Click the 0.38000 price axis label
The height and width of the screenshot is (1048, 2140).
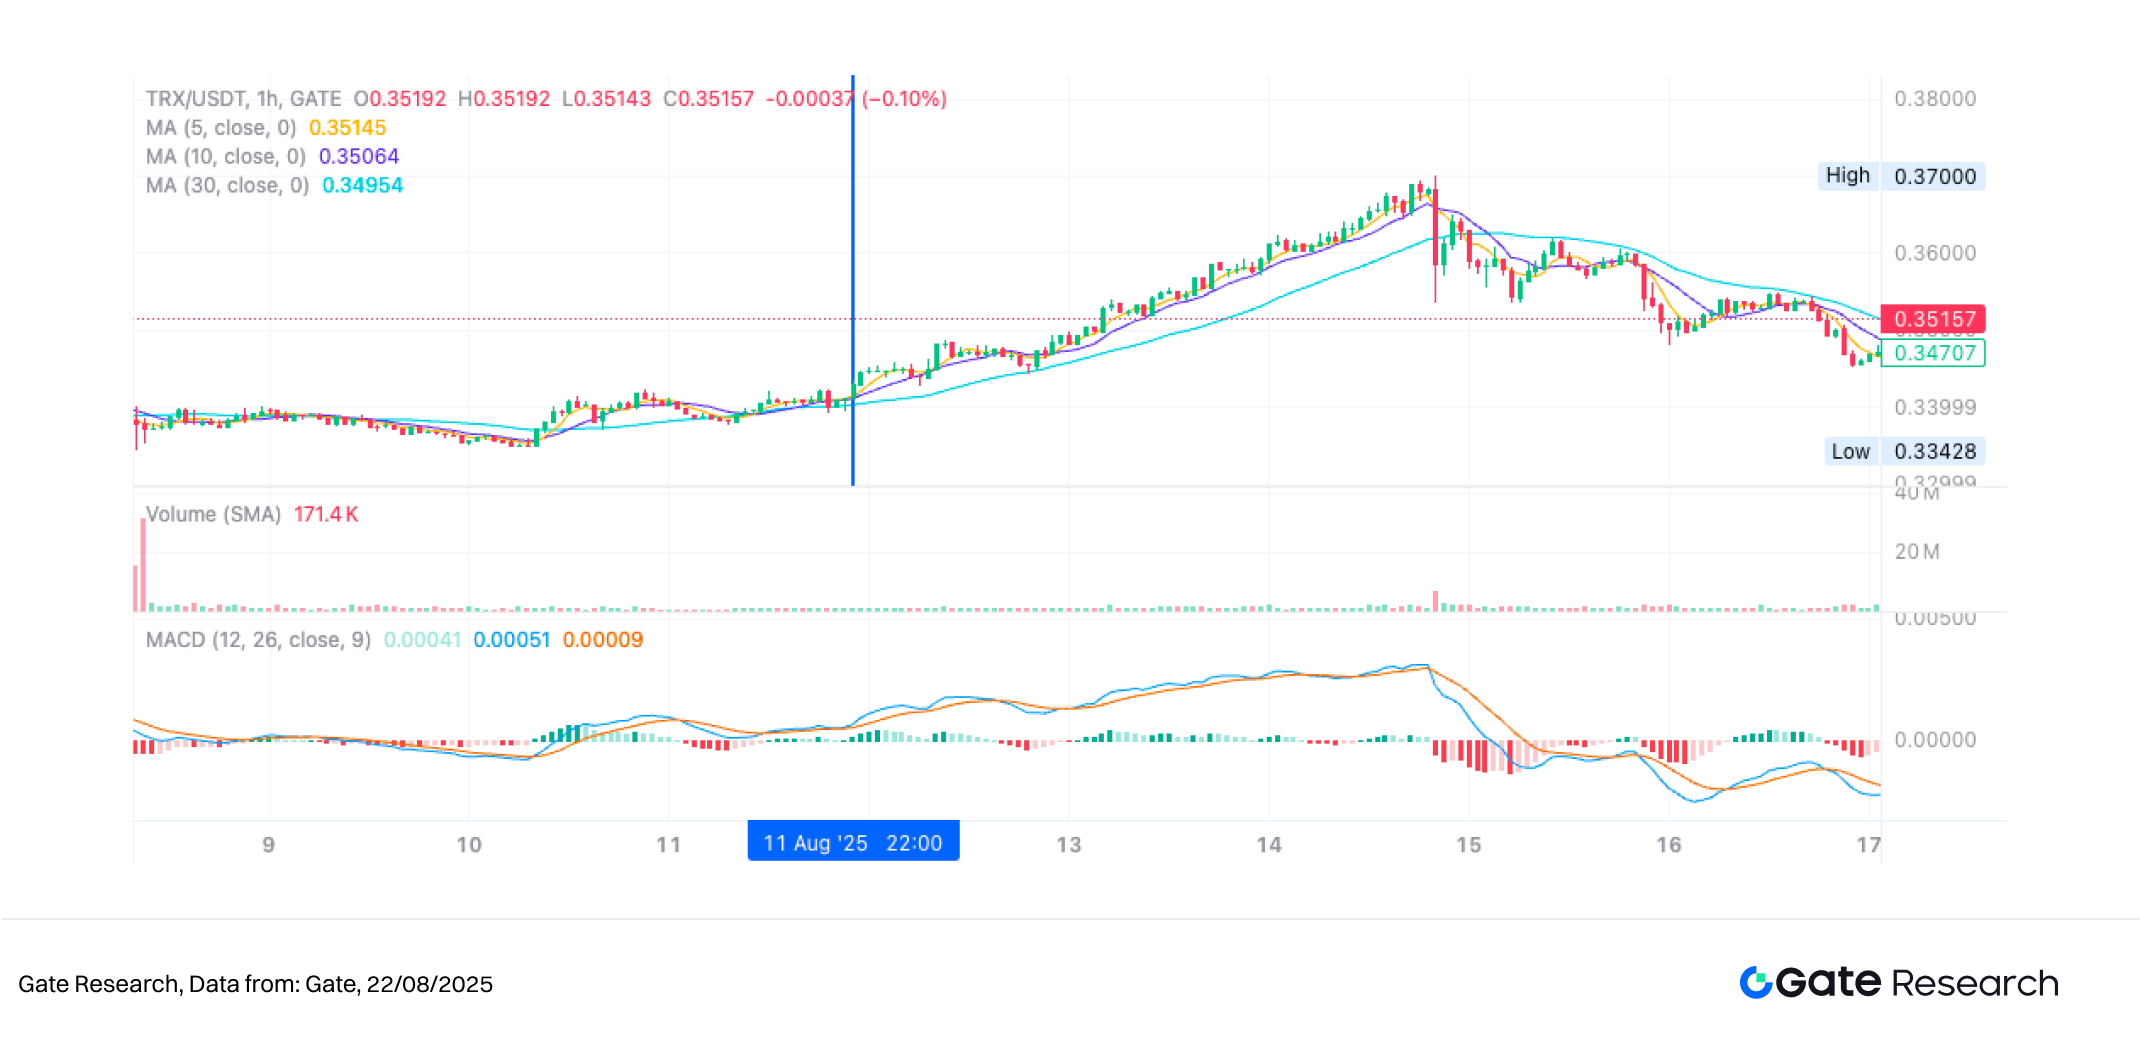coord(1935,99)
